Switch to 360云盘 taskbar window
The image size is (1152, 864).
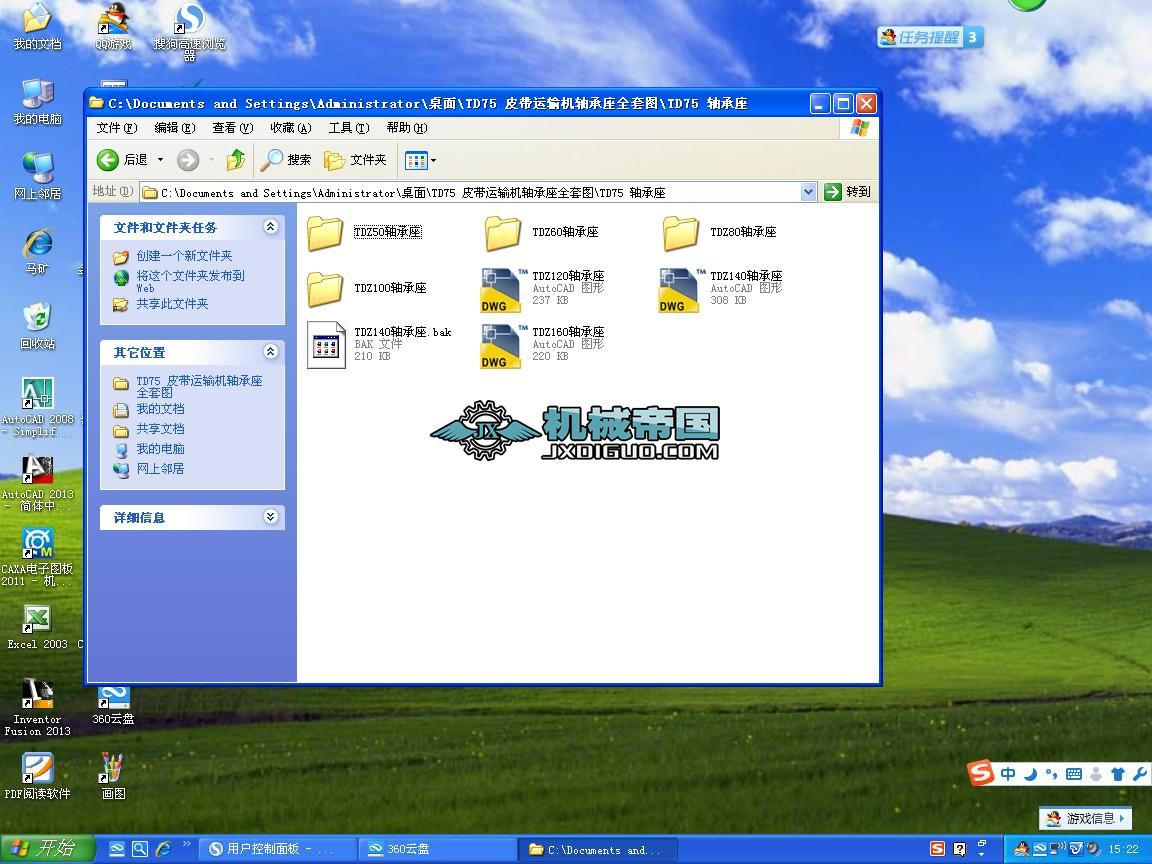click(438, 849)
